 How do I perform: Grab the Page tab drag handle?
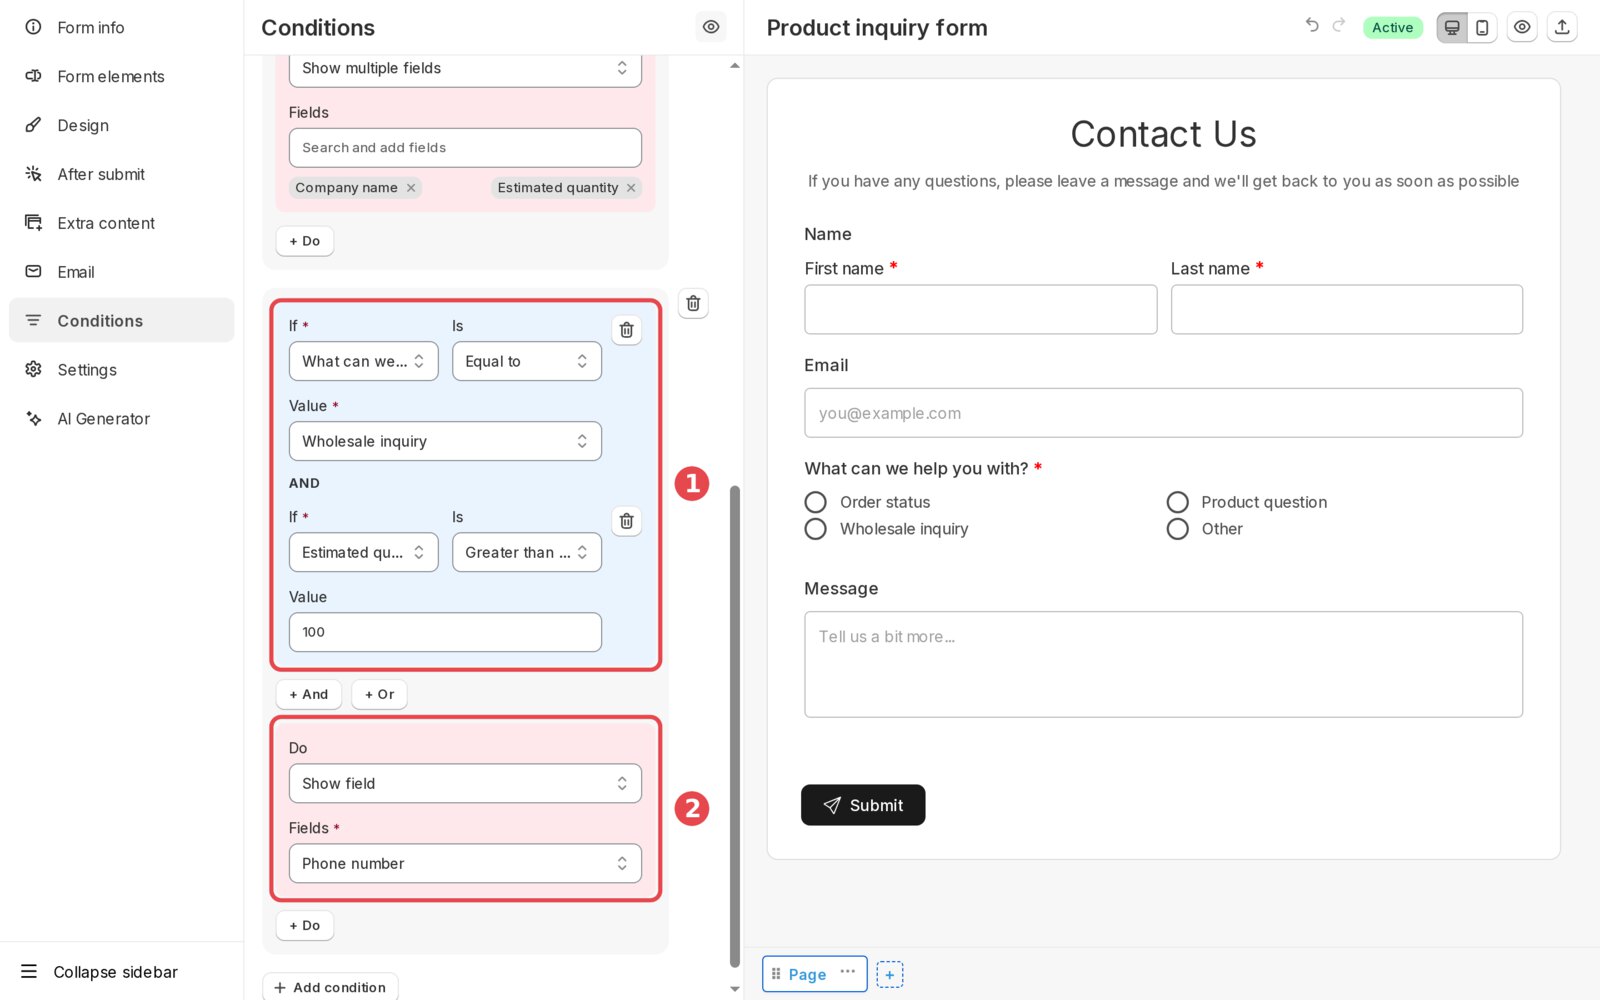point(776,974)
